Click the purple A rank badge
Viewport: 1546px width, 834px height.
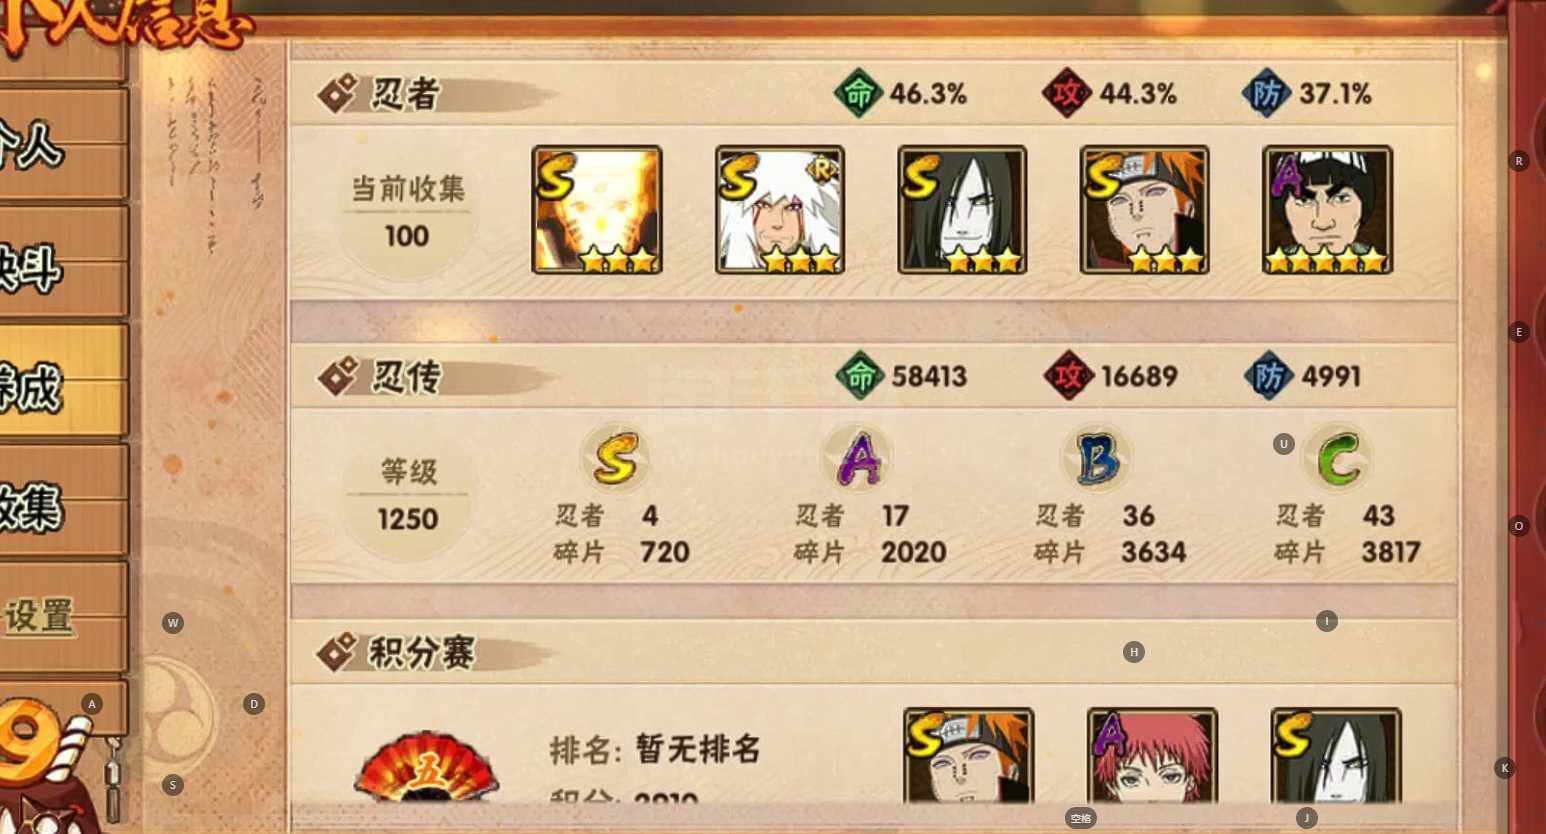click(857, 458)
